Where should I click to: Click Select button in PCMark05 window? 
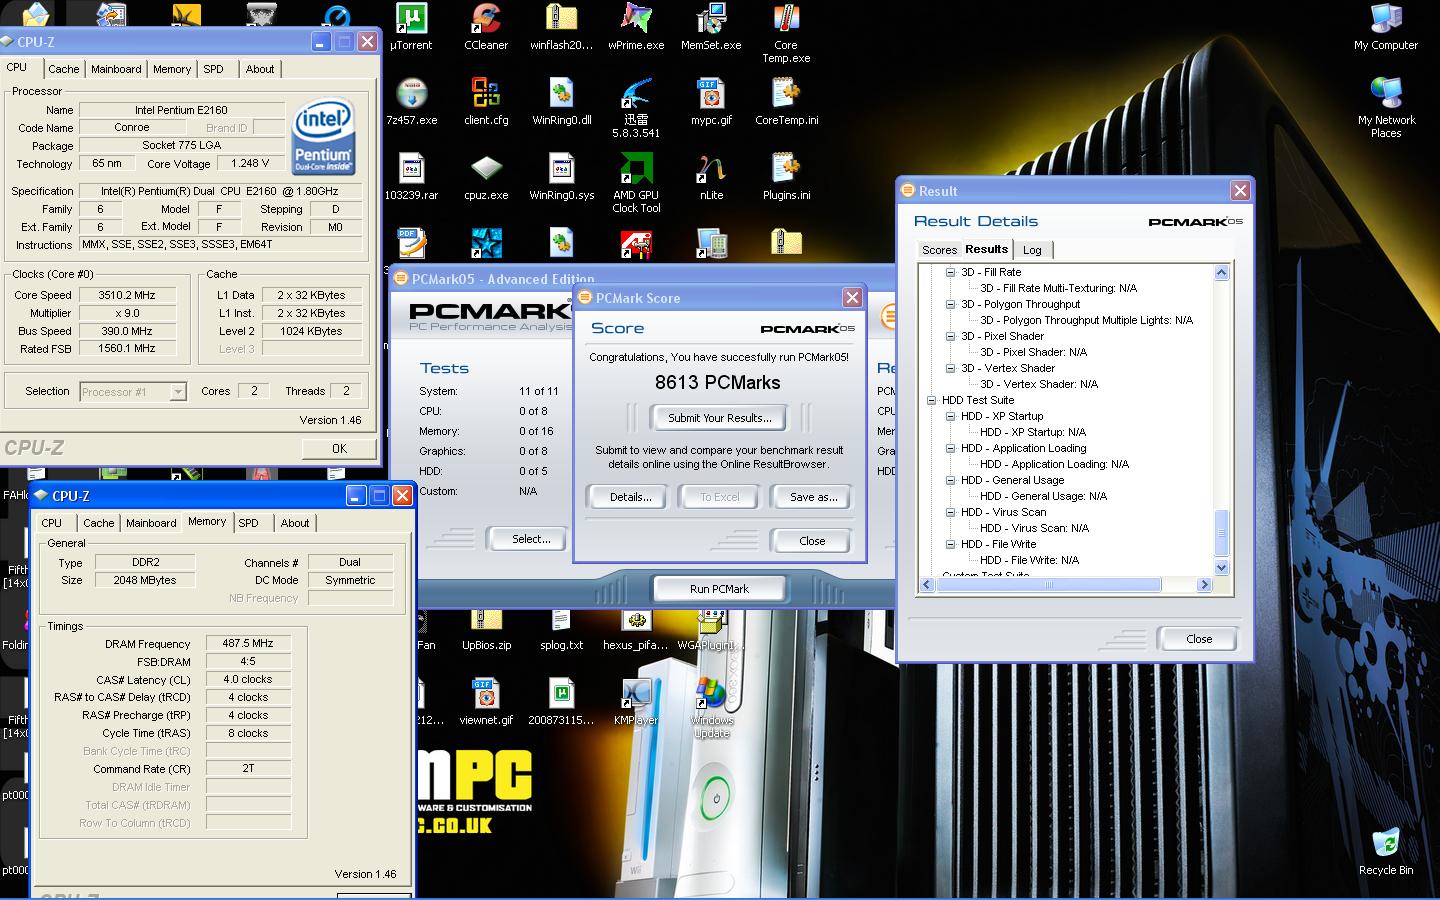pos(531,539)
